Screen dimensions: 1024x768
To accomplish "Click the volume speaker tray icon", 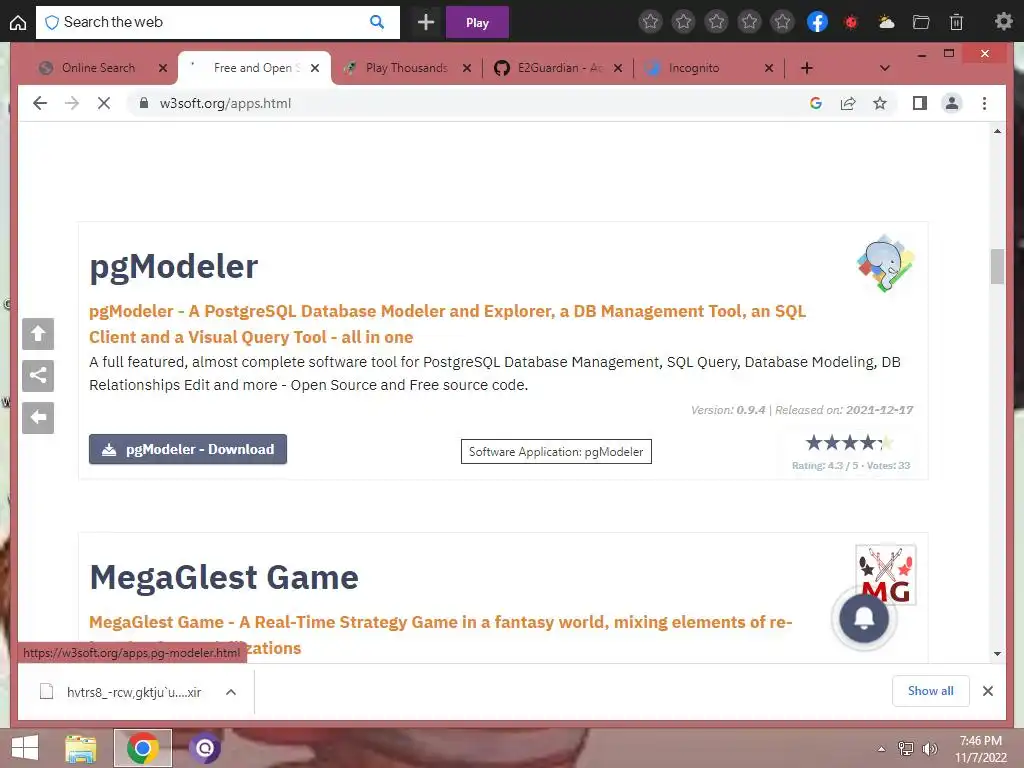I will [x=929, y=749].
